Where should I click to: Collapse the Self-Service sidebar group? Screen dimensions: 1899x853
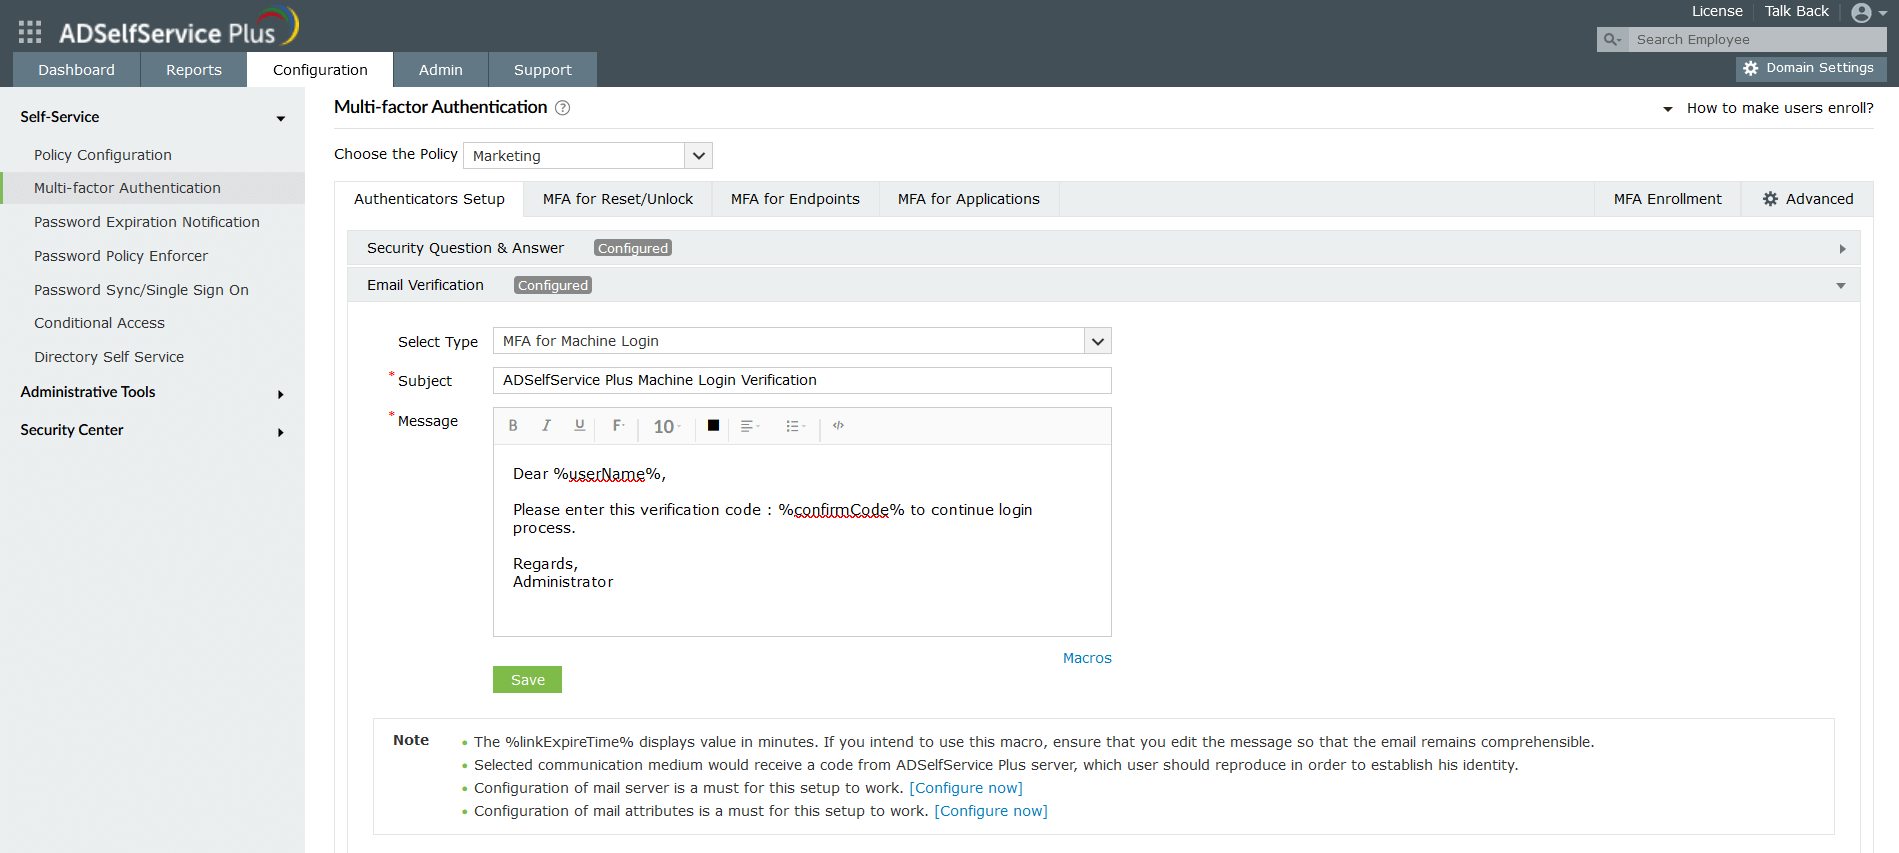152,117
